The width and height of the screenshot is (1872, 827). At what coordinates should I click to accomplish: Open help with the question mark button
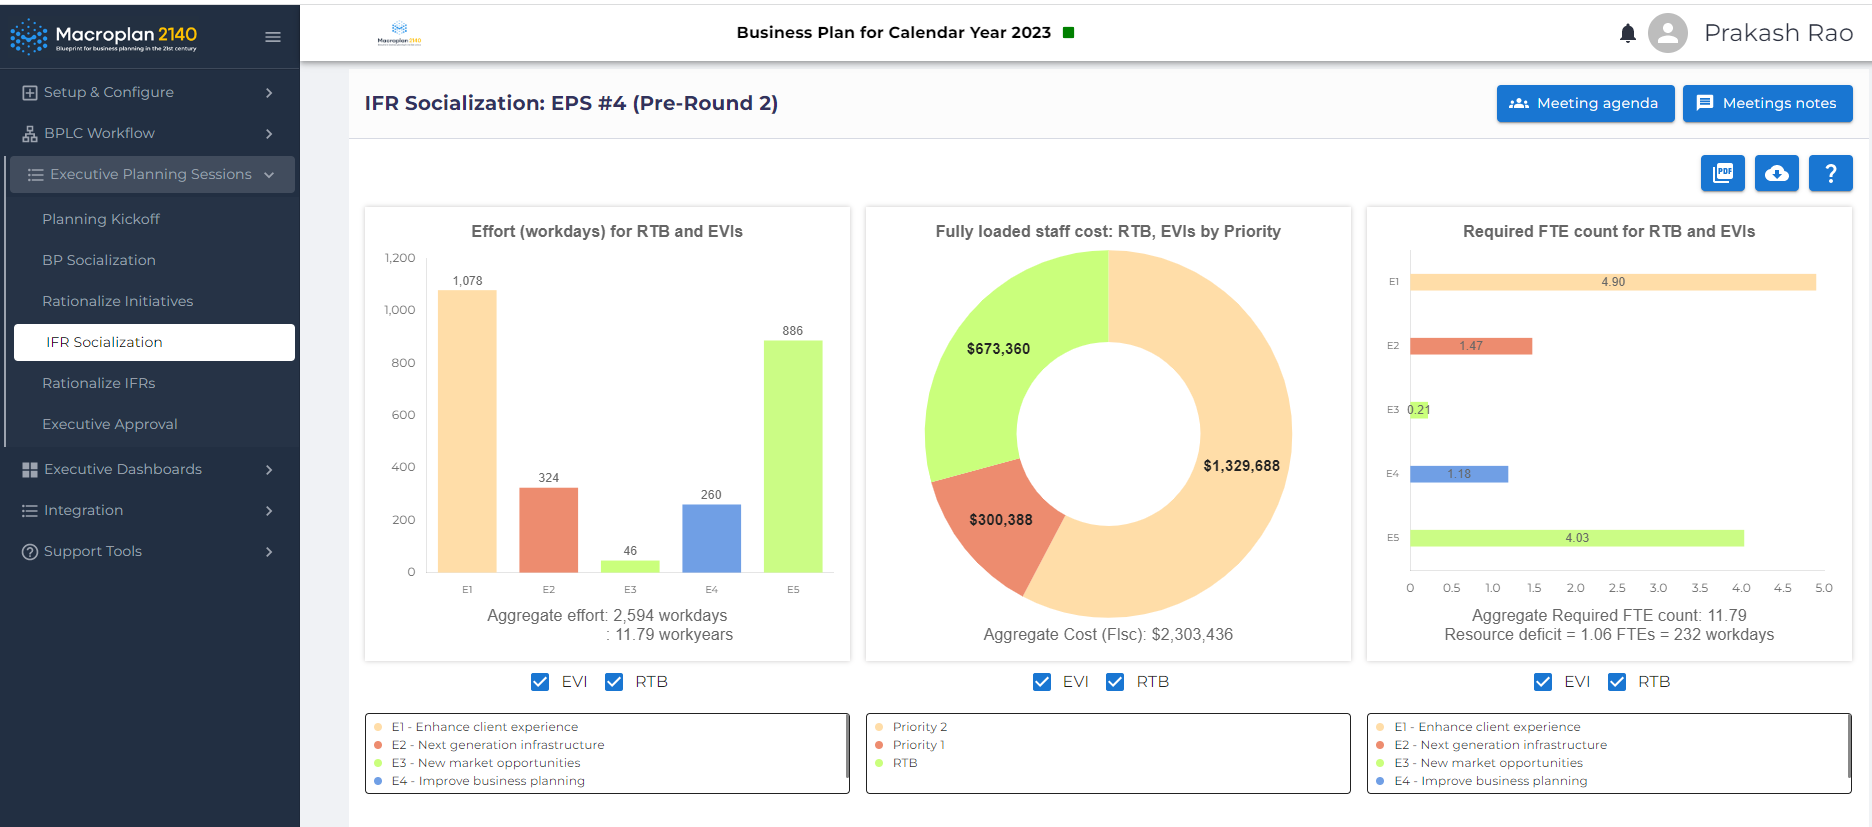(1830, 173)
